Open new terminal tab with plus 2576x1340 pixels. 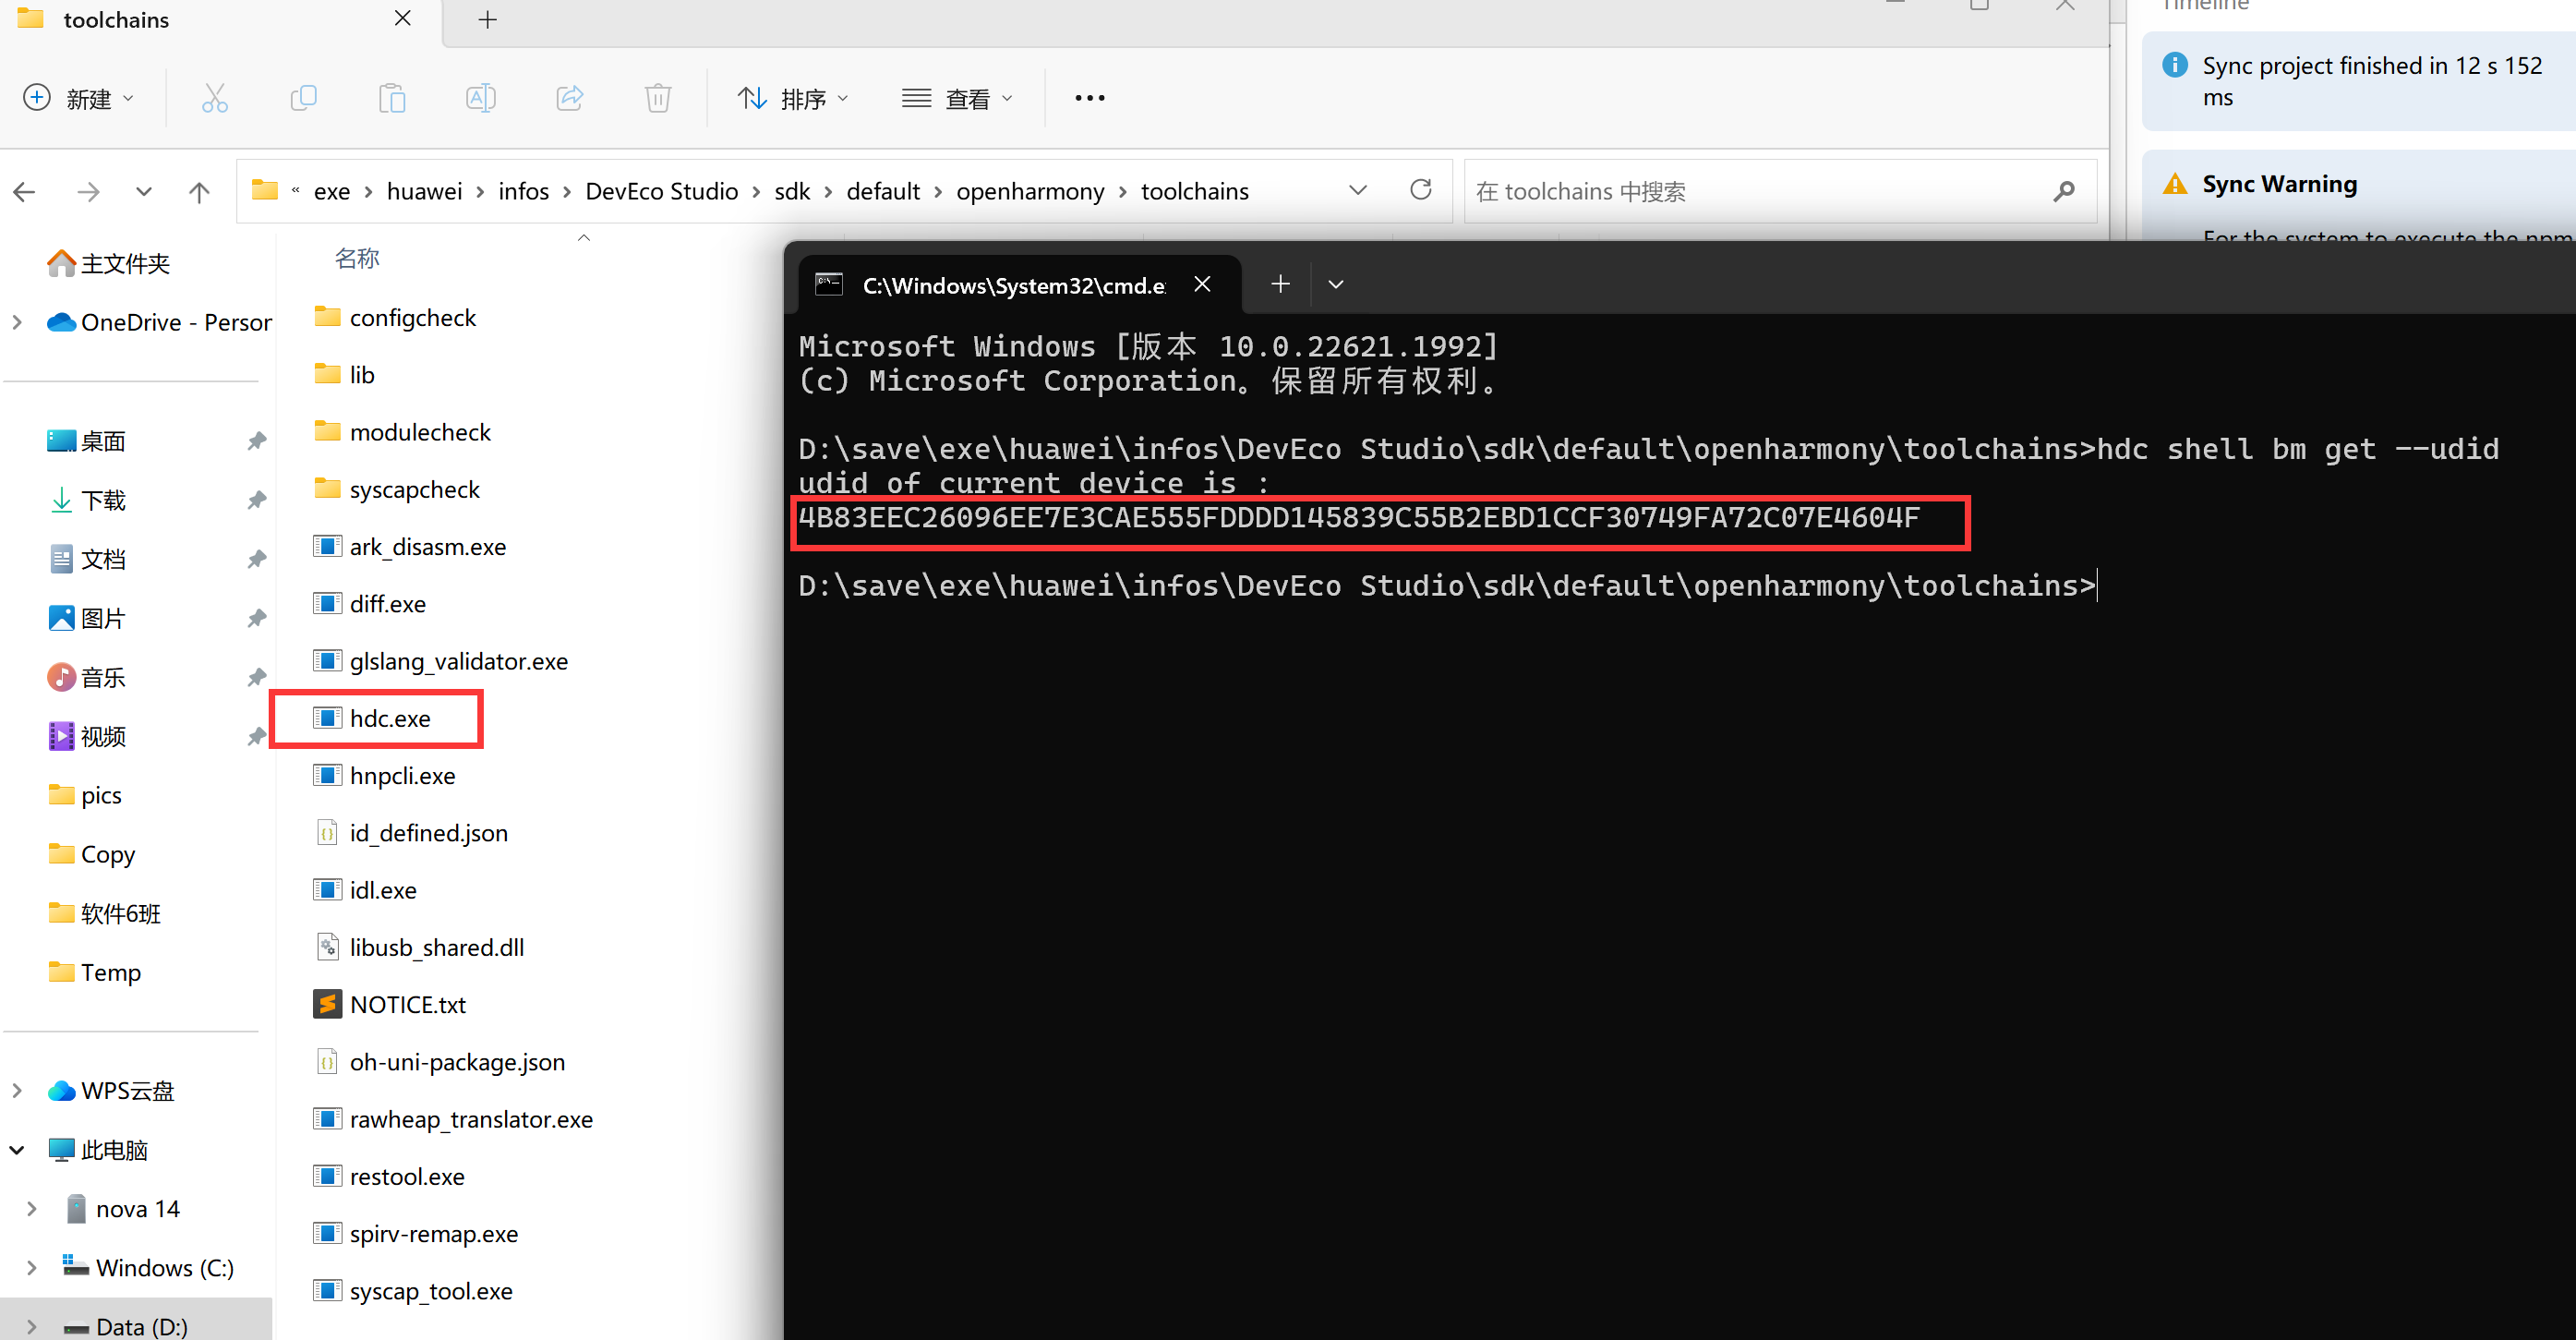pyautogui.click(x=1280, y=285)
